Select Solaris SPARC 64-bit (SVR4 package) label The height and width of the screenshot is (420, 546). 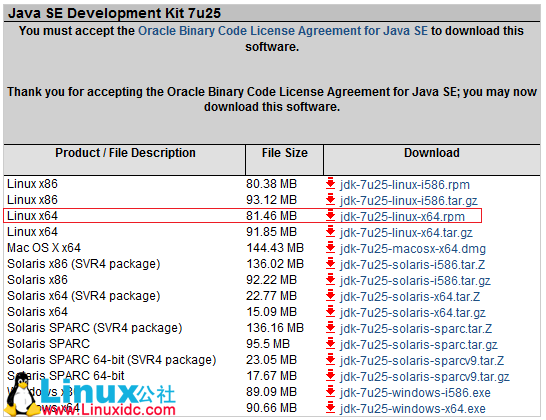111,360
